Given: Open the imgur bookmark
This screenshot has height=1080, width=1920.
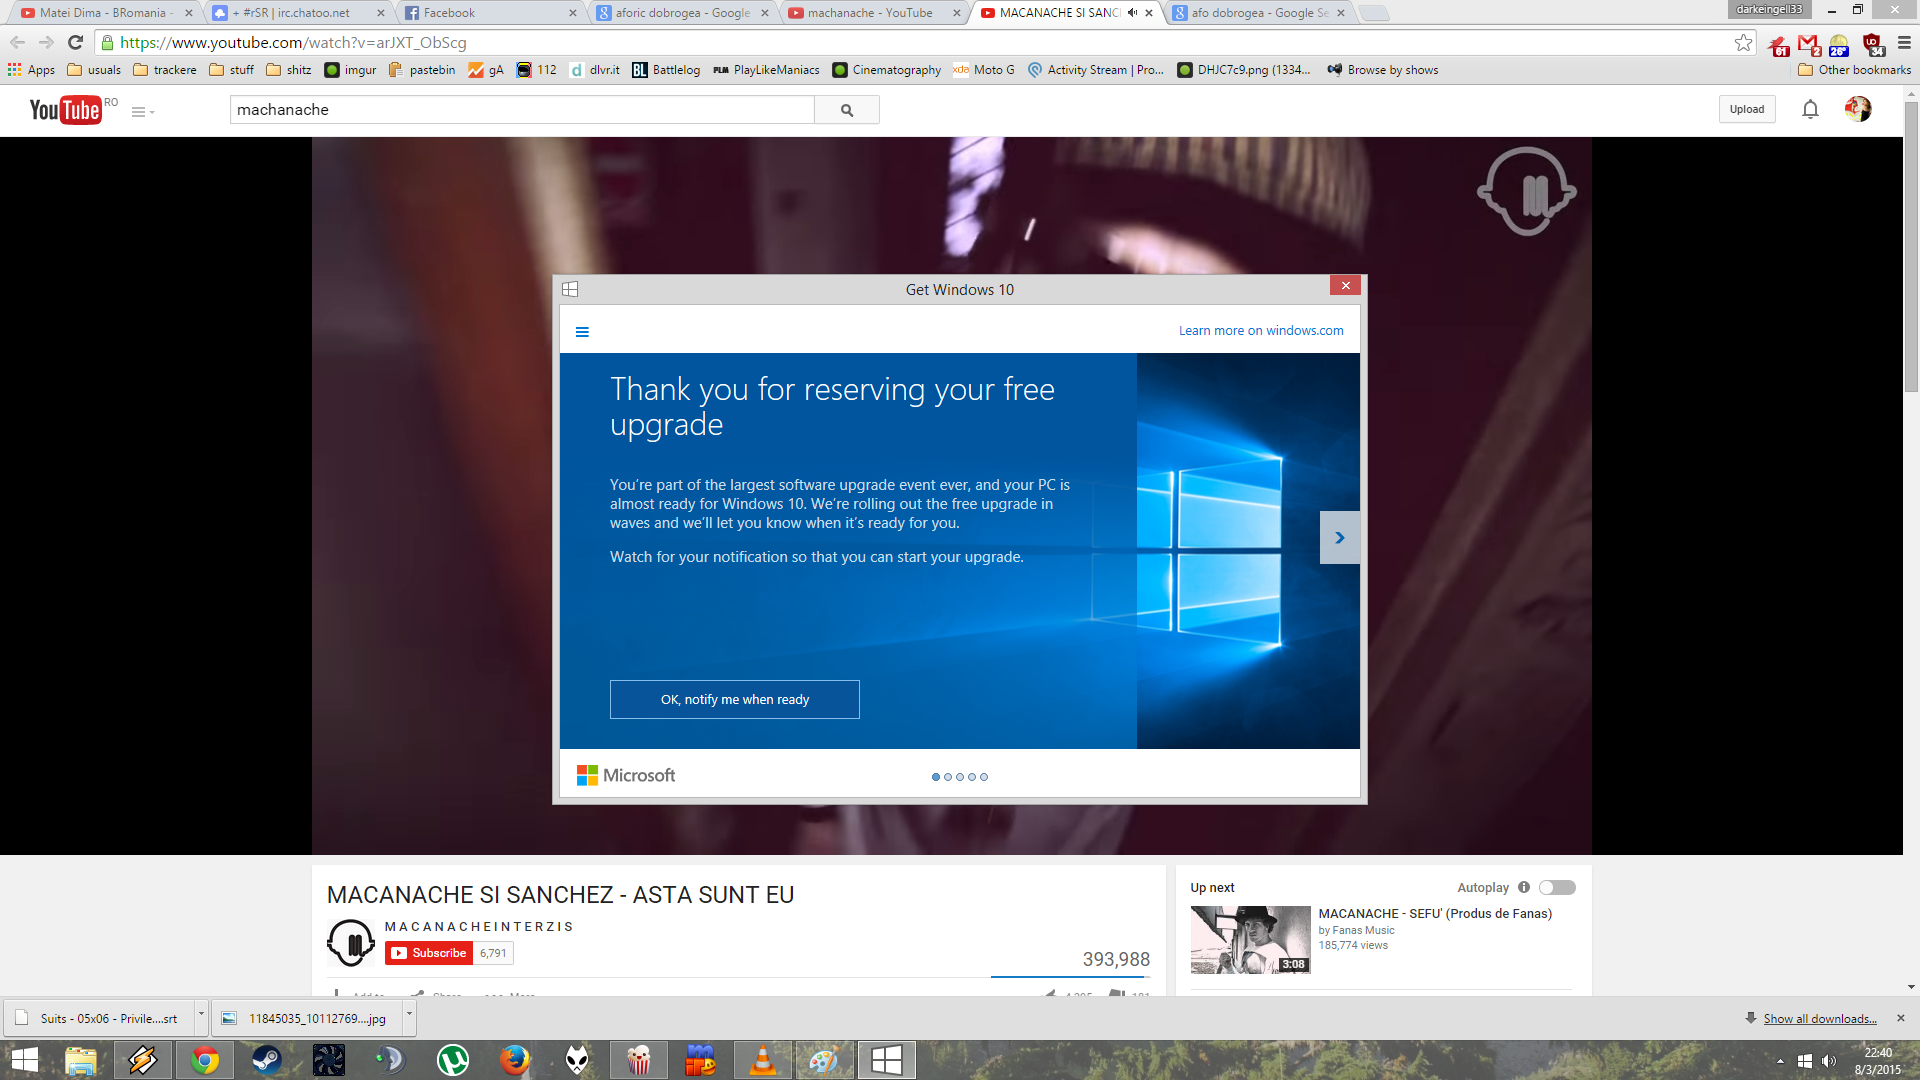Looking at the screenshot, I should (x=350, y=70).
